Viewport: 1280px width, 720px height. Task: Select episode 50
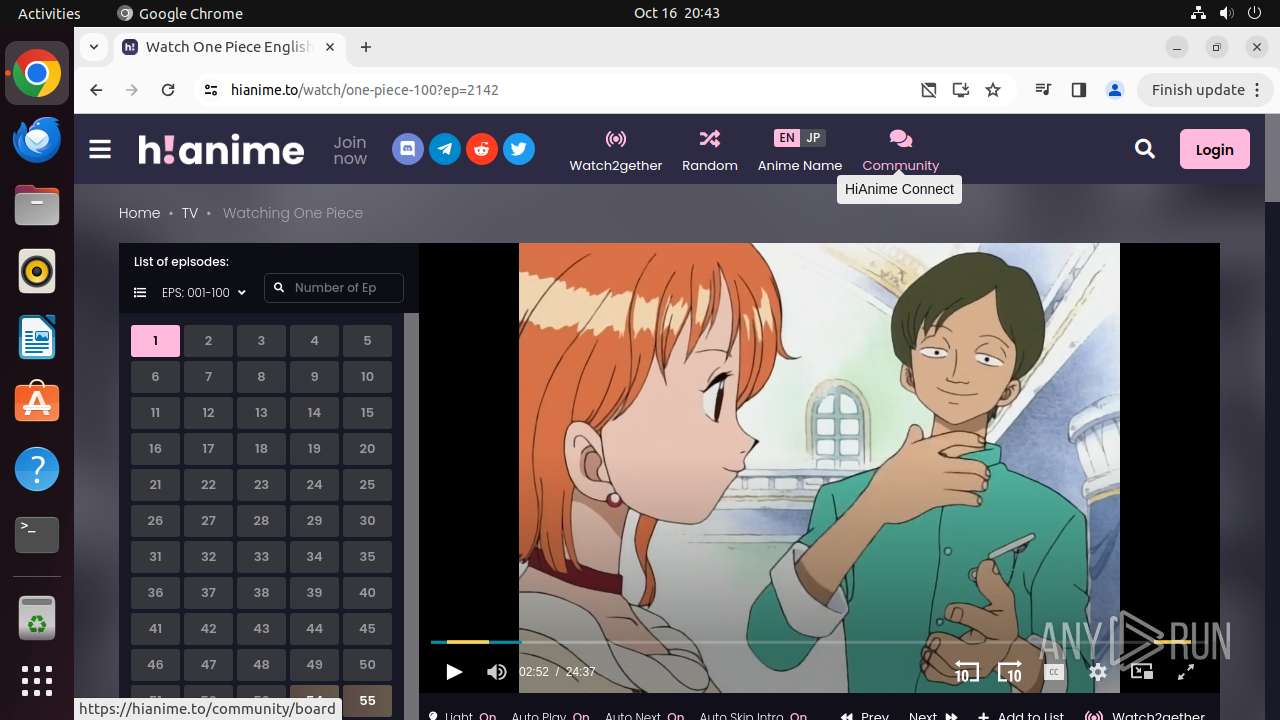[x=367, y=665]
